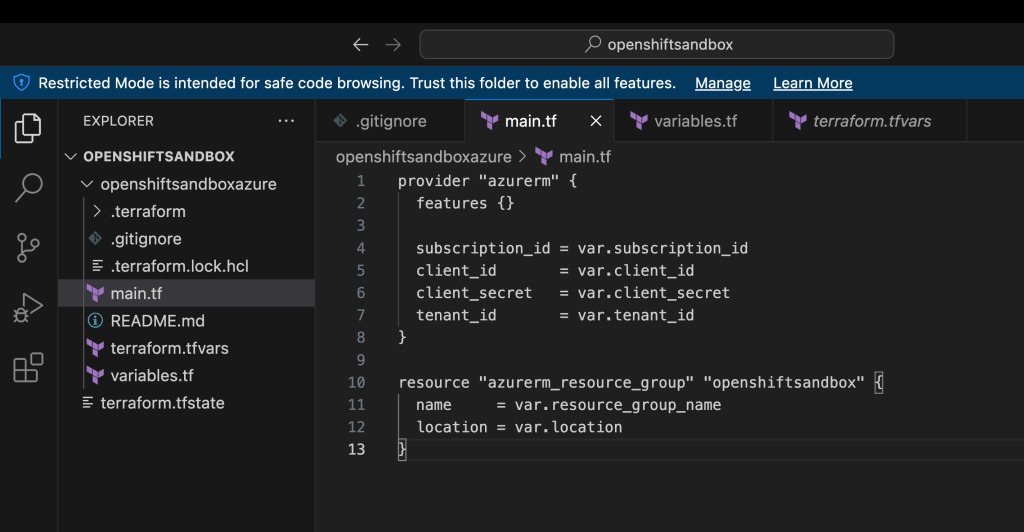Click the Terraform icon beside main.tf in explorer
The width and height of the screenshot is (1024, 532).
pos(95,294)
